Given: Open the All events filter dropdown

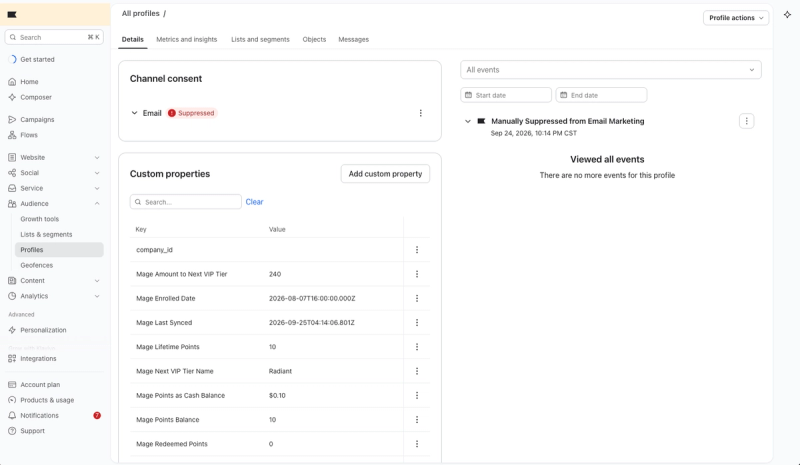Looking at the screenshot, I should click(x=611, y=70).
